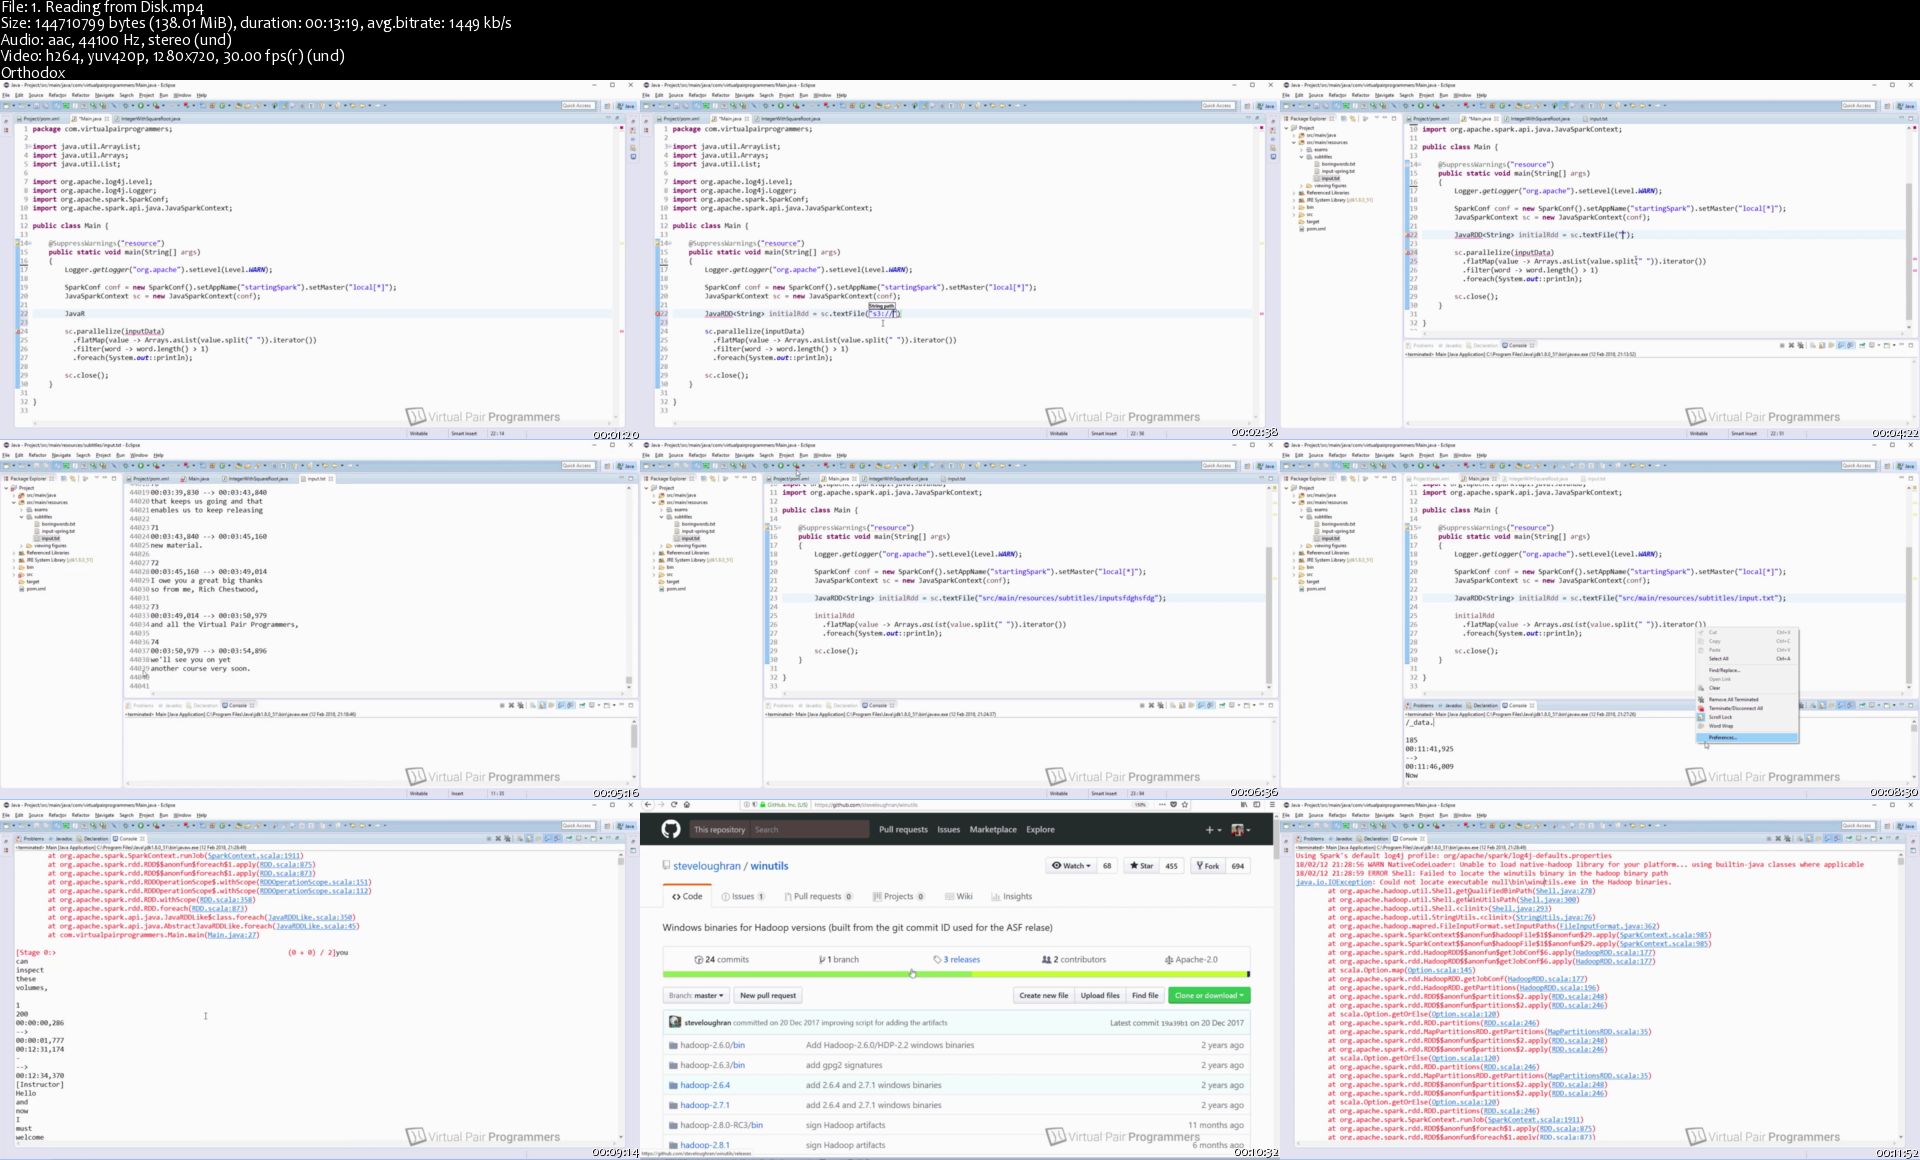Toggle Link with Editor in 00:05:16 Package Explorer
Screen dimensions: 1920x1160
(x=73, y=478)
